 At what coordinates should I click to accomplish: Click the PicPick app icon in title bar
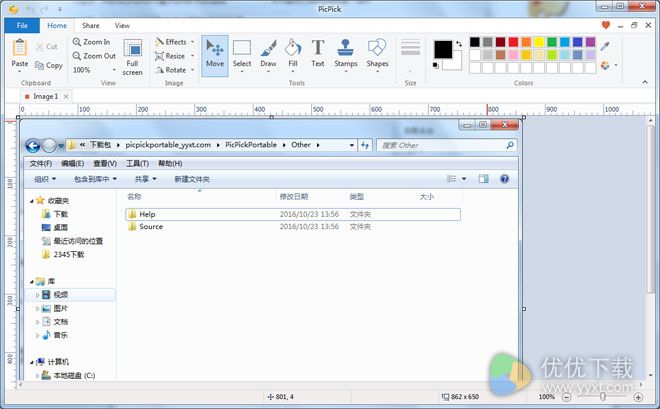click(13, 8)
